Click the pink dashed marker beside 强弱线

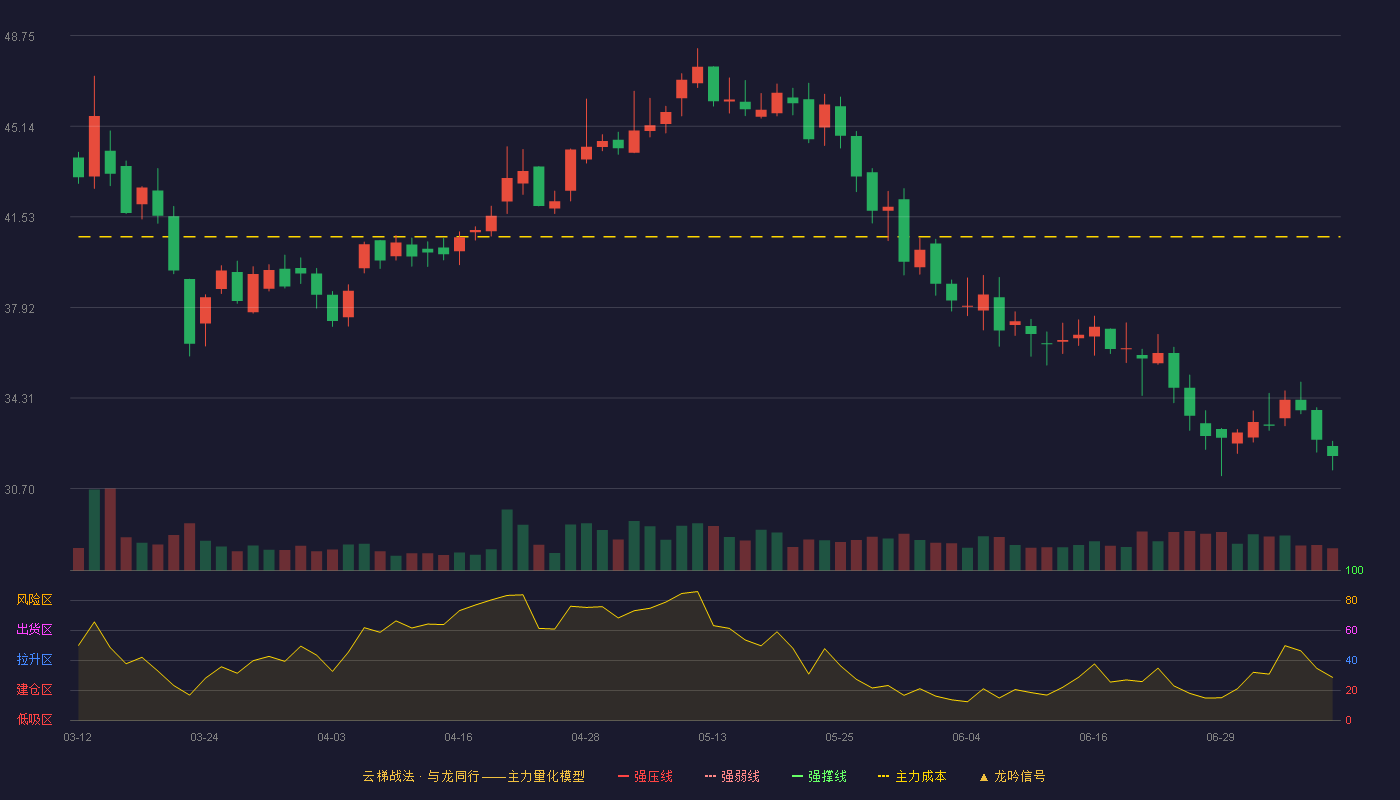[711, 777]
